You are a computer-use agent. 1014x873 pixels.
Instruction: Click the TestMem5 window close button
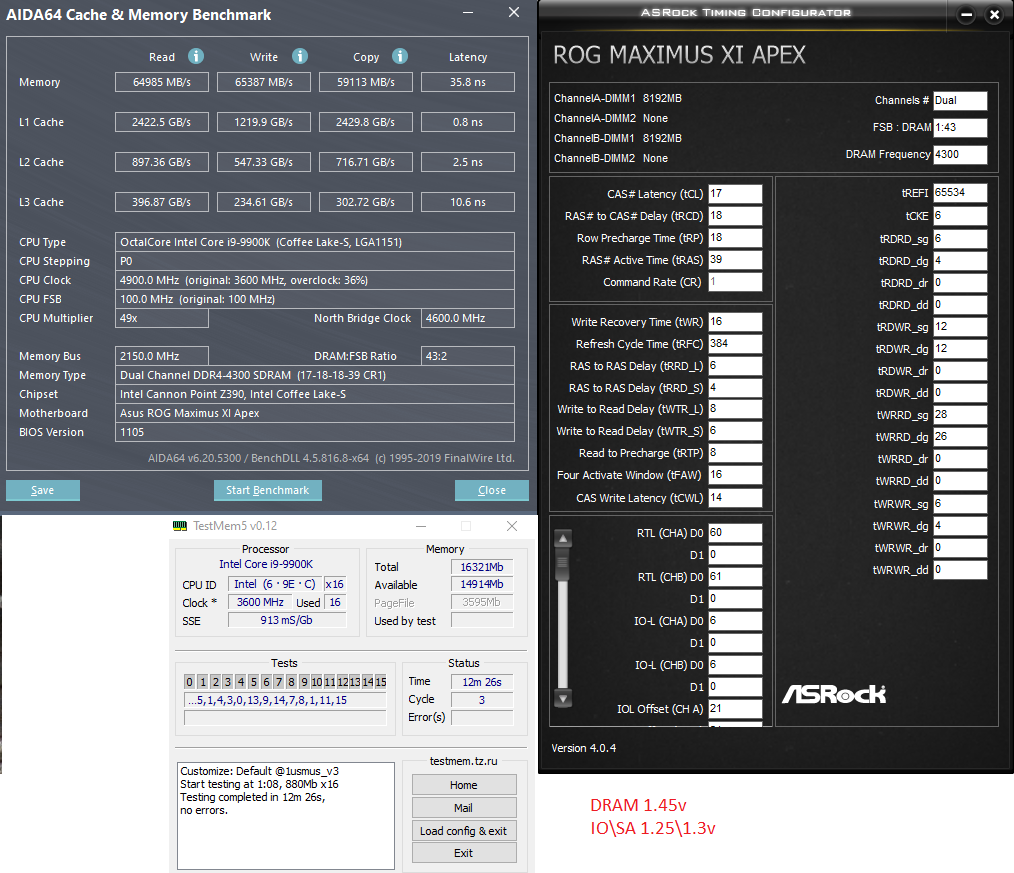point(512,526)
